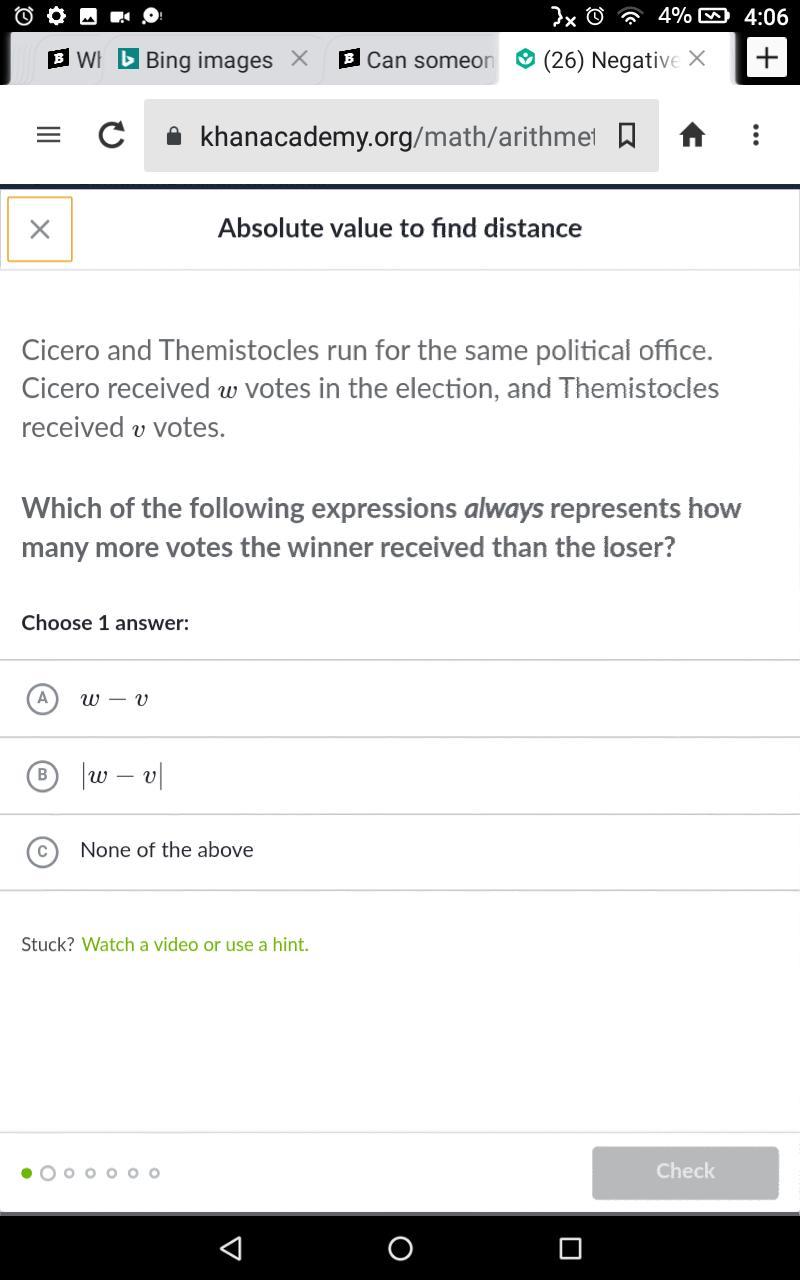
Task: Go to the browser home page
Action: [692, 135]
